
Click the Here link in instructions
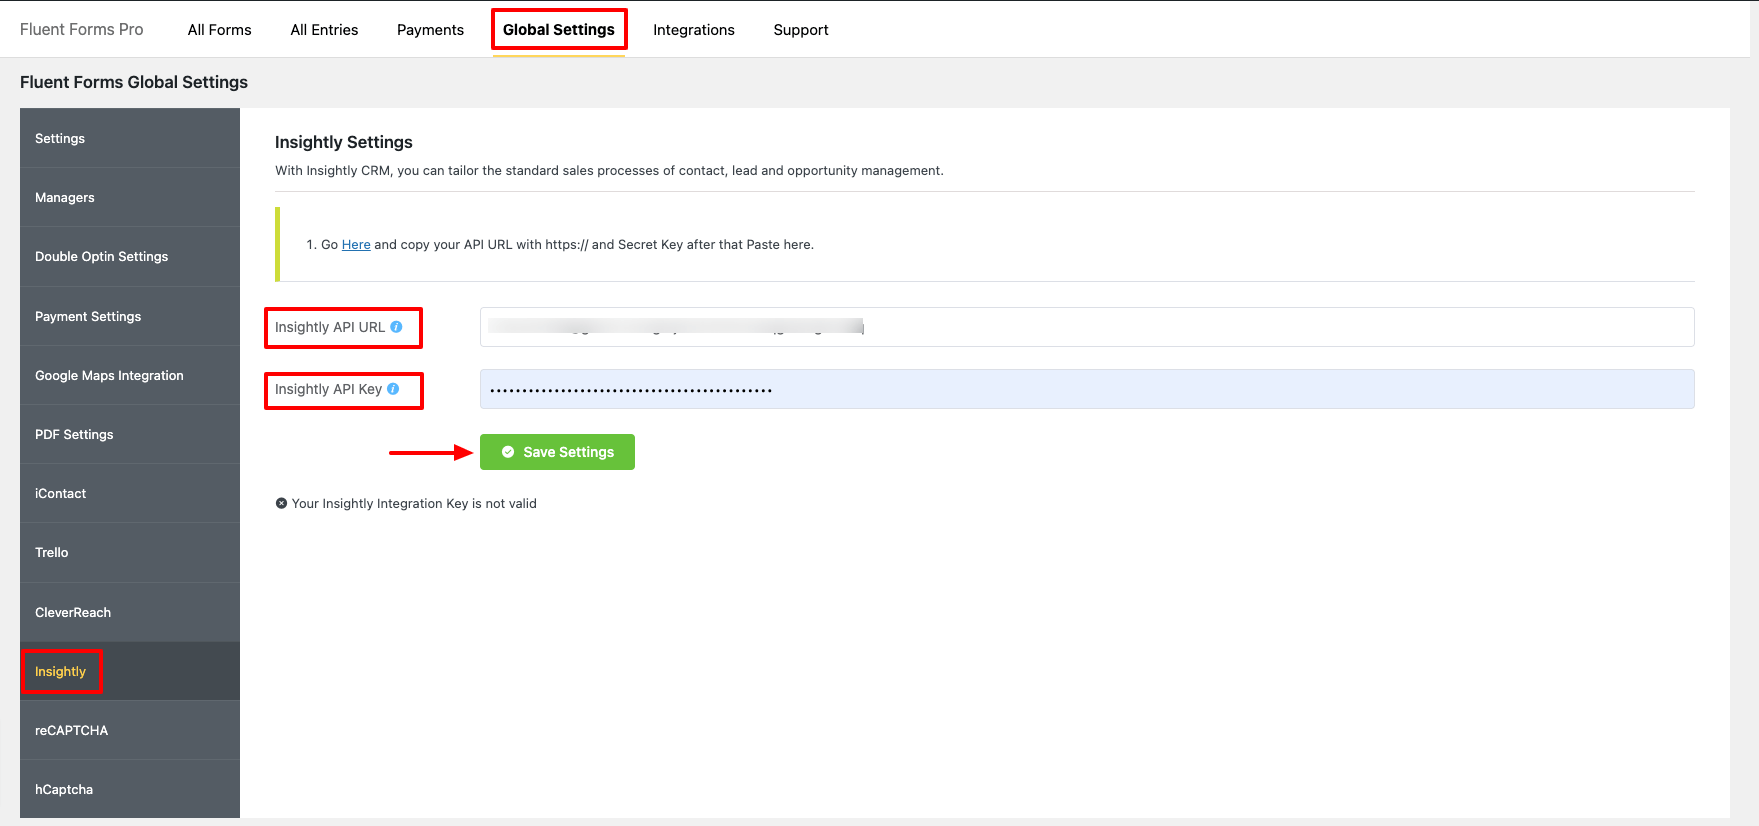(x=356, y=245)
